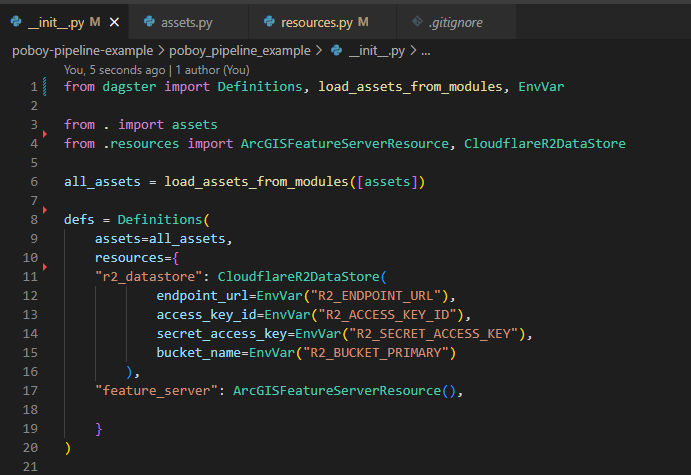Click the Python icon on assets.py tab
Viewport: 691px width, 475px height.
149,22
